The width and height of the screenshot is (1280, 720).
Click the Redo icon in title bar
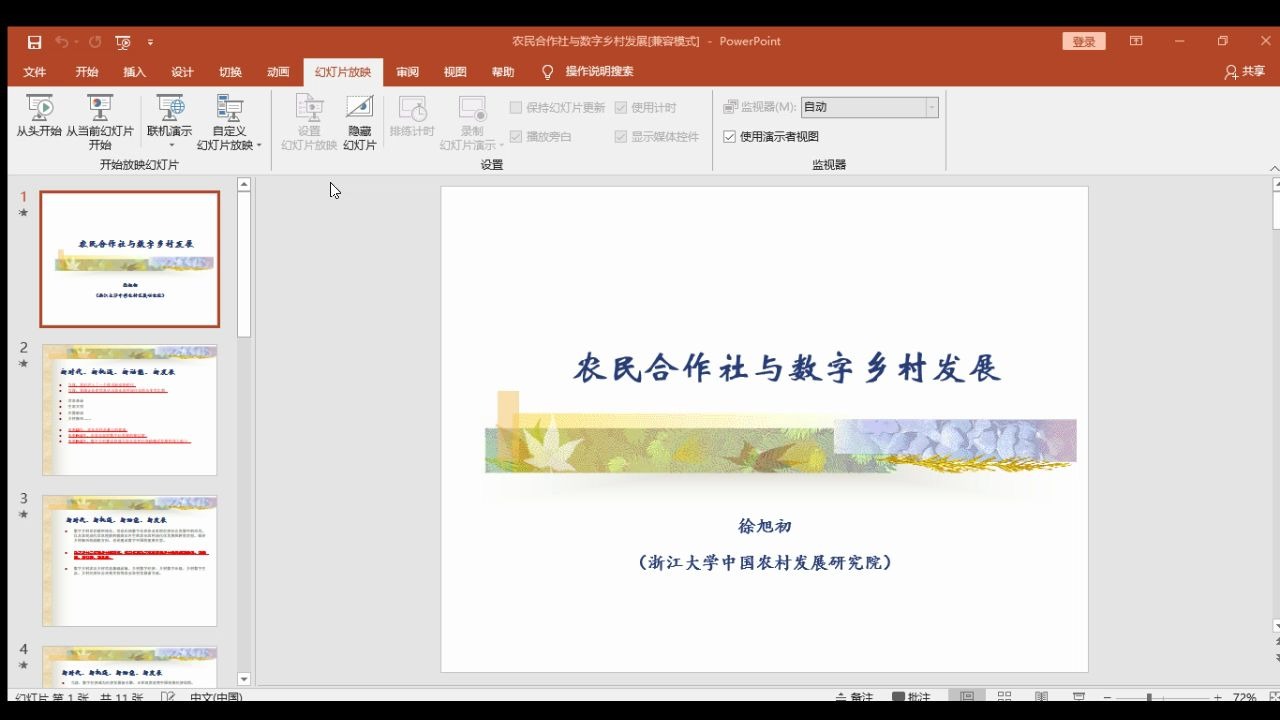95,42
